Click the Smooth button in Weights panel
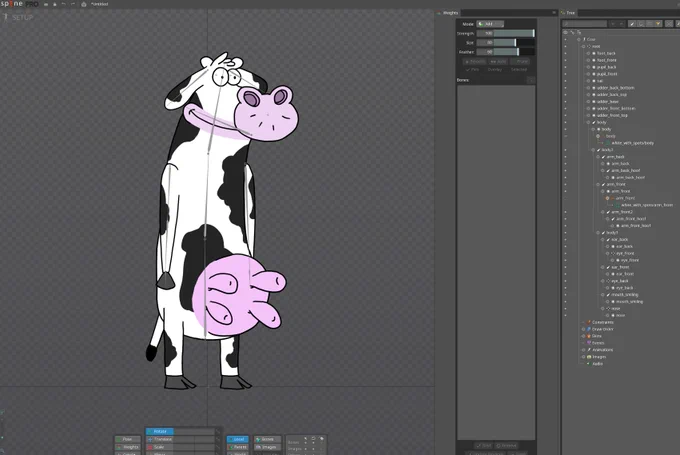 (x=474, y=62)
